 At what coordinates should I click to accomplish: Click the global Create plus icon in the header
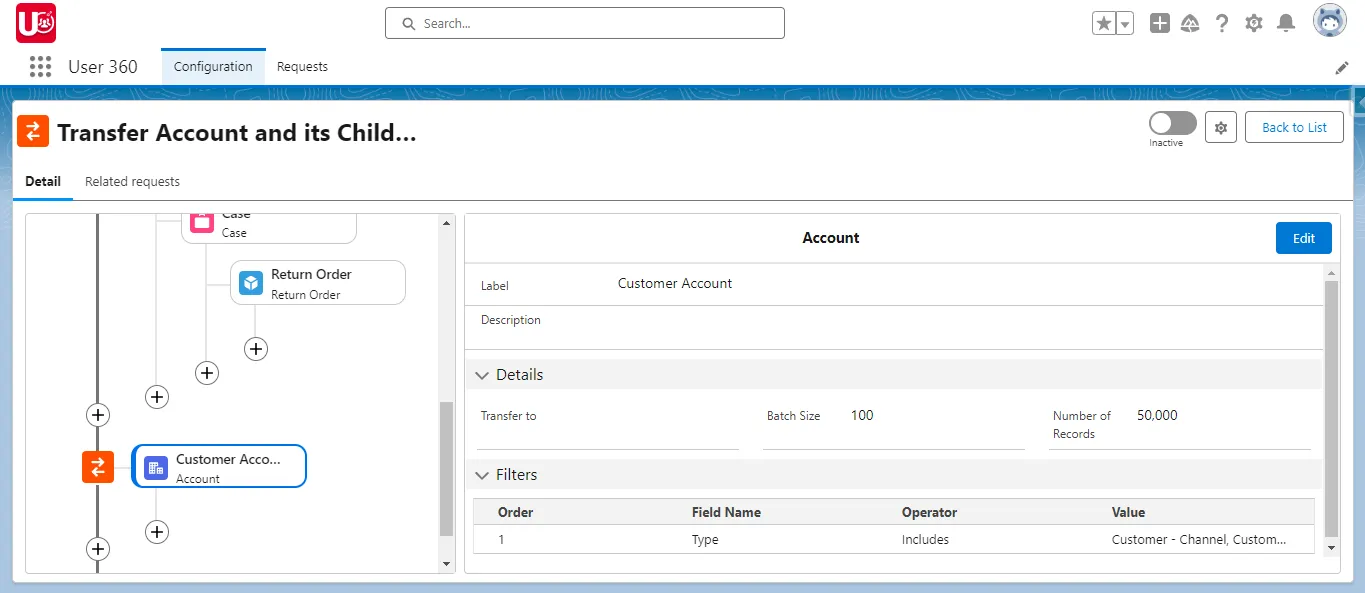(1159, 22)
